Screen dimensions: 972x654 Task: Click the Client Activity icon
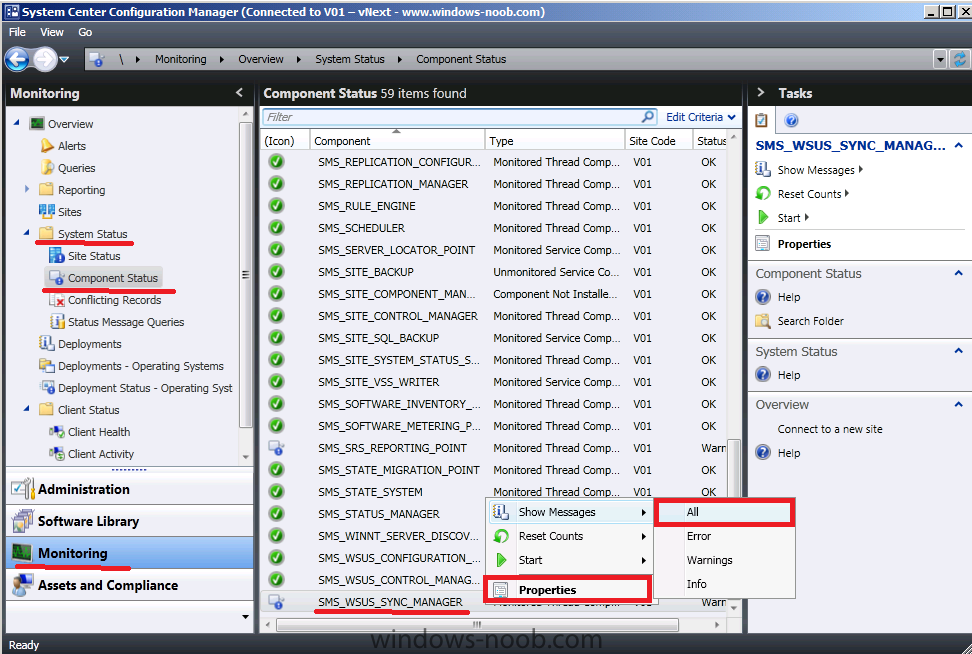56,454
